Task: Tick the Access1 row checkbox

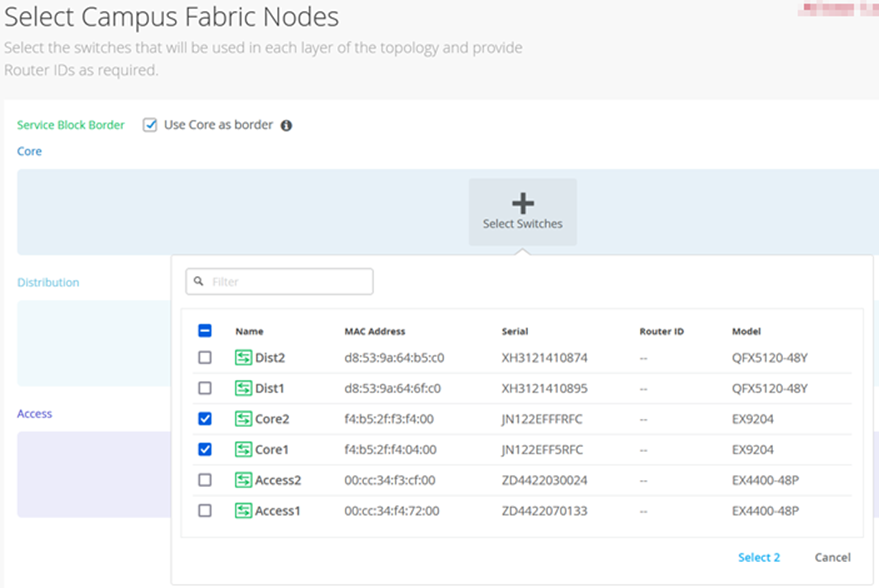Action: tap(205, 511)
